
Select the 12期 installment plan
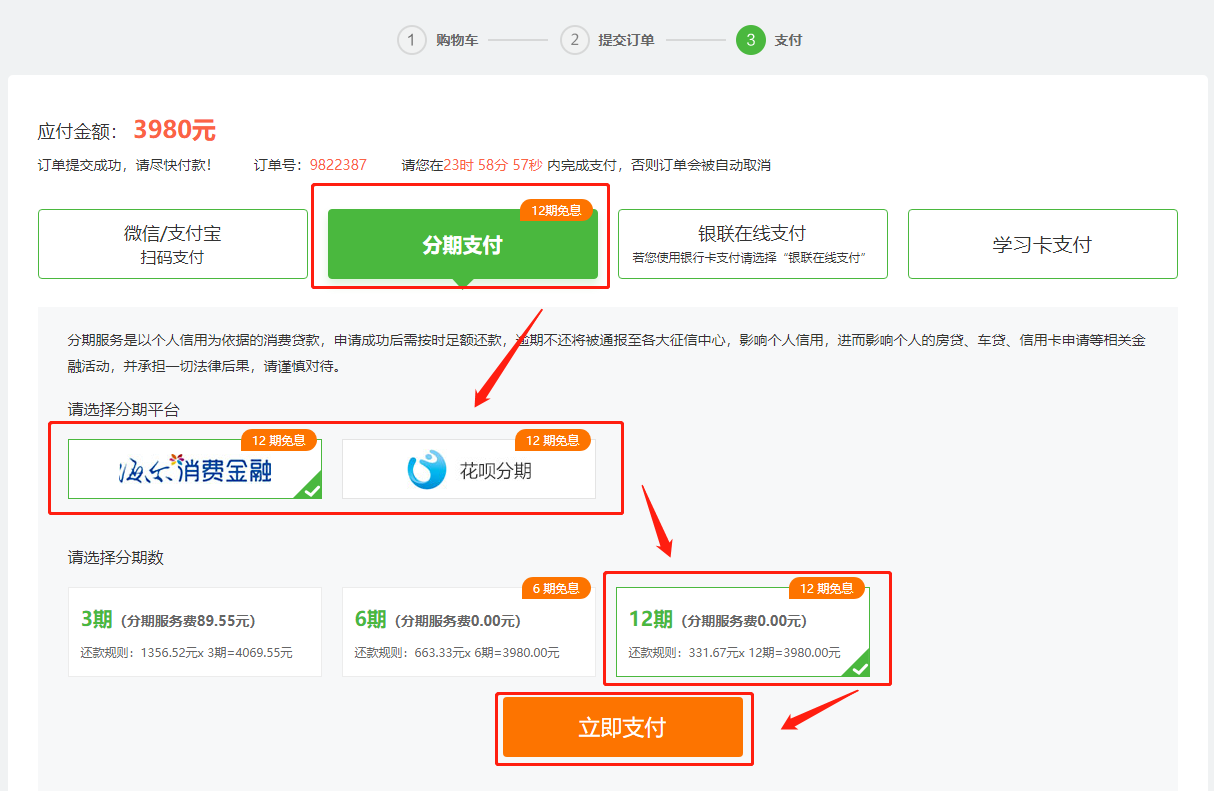tap(742, 632)
